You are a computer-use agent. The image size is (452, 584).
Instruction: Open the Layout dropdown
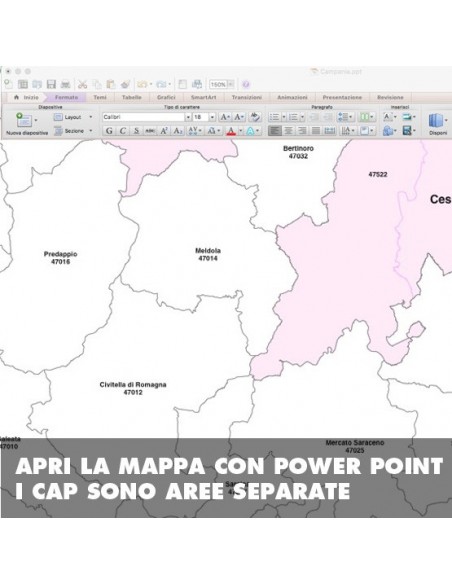90,117
